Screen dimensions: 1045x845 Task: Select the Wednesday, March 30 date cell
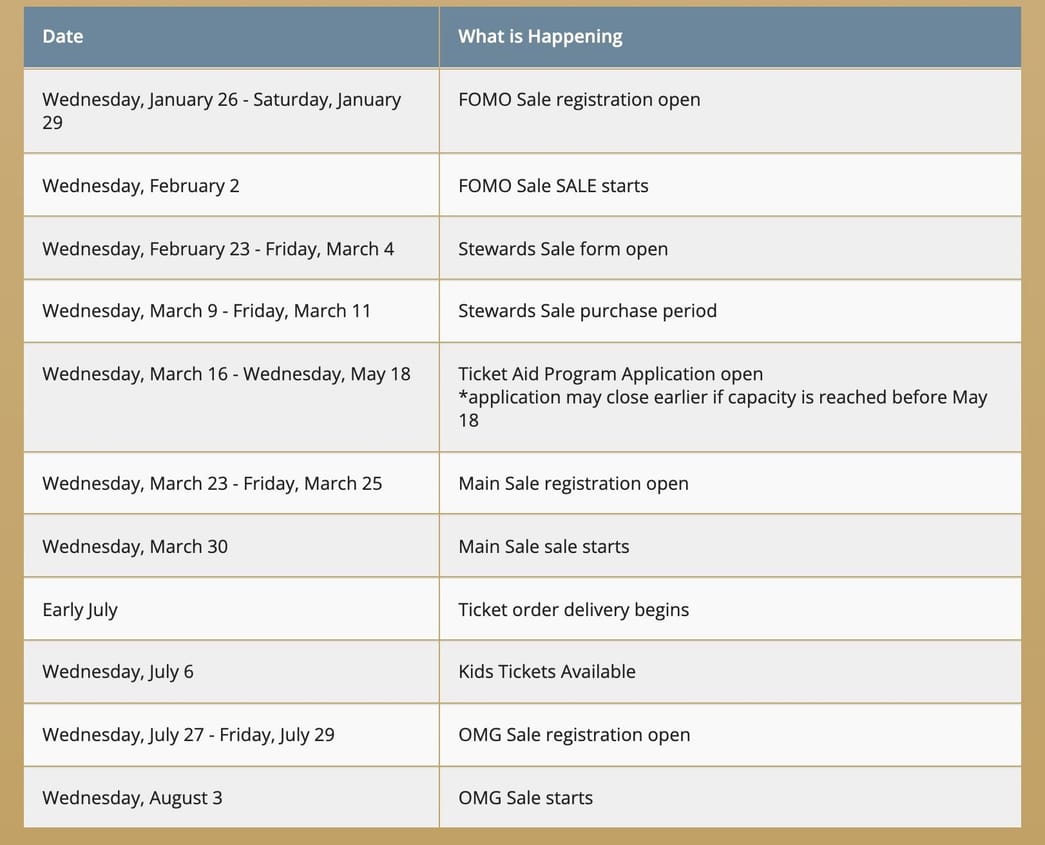[135, 547]
